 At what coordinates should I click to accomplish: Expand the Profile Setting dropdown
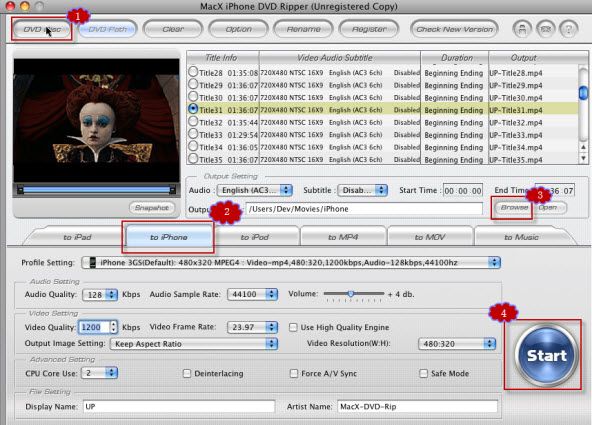pyautogui.click(x=291, y=263)
